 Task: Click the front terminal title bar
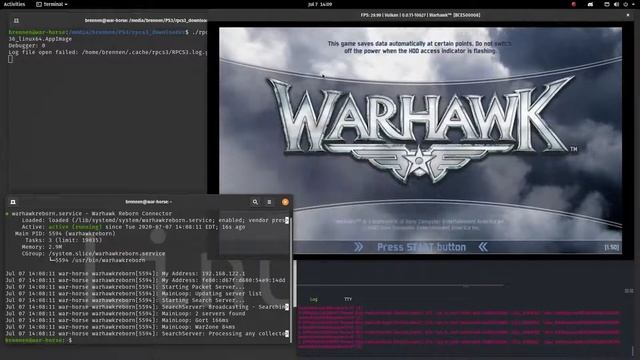point(149,202)
